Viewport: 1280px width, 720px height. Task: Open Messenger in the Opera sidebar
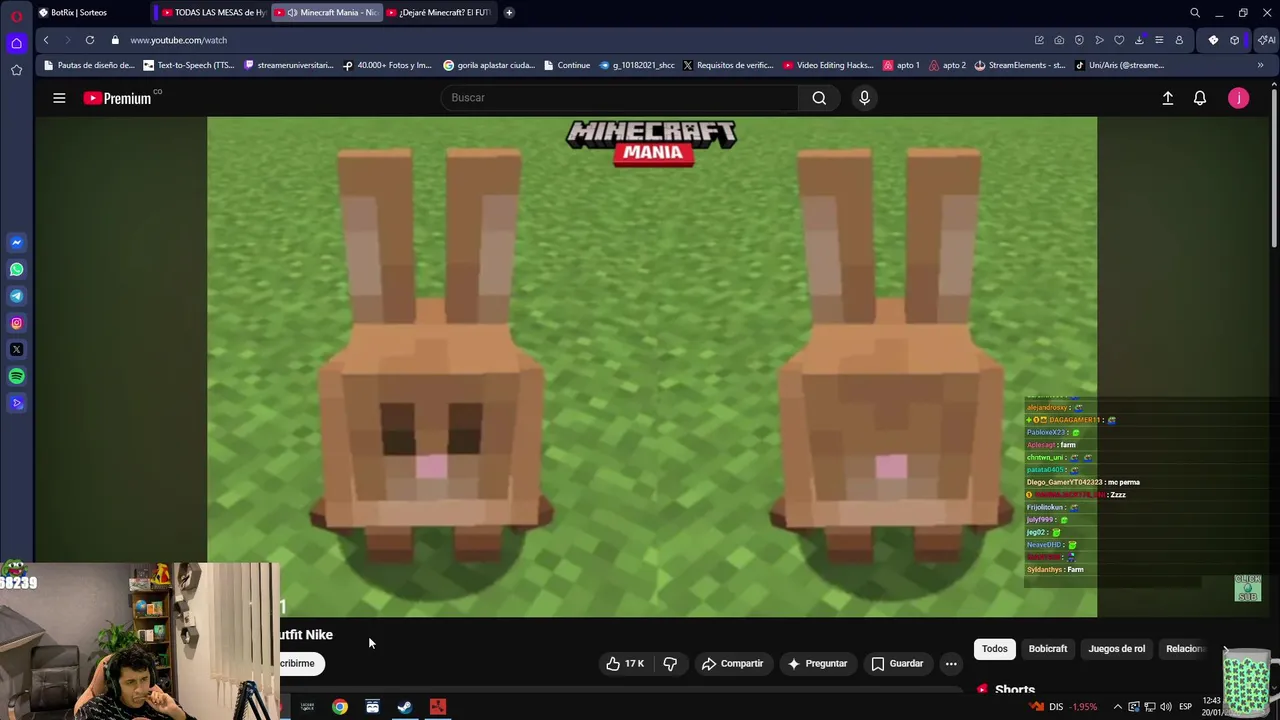(16, 243)
